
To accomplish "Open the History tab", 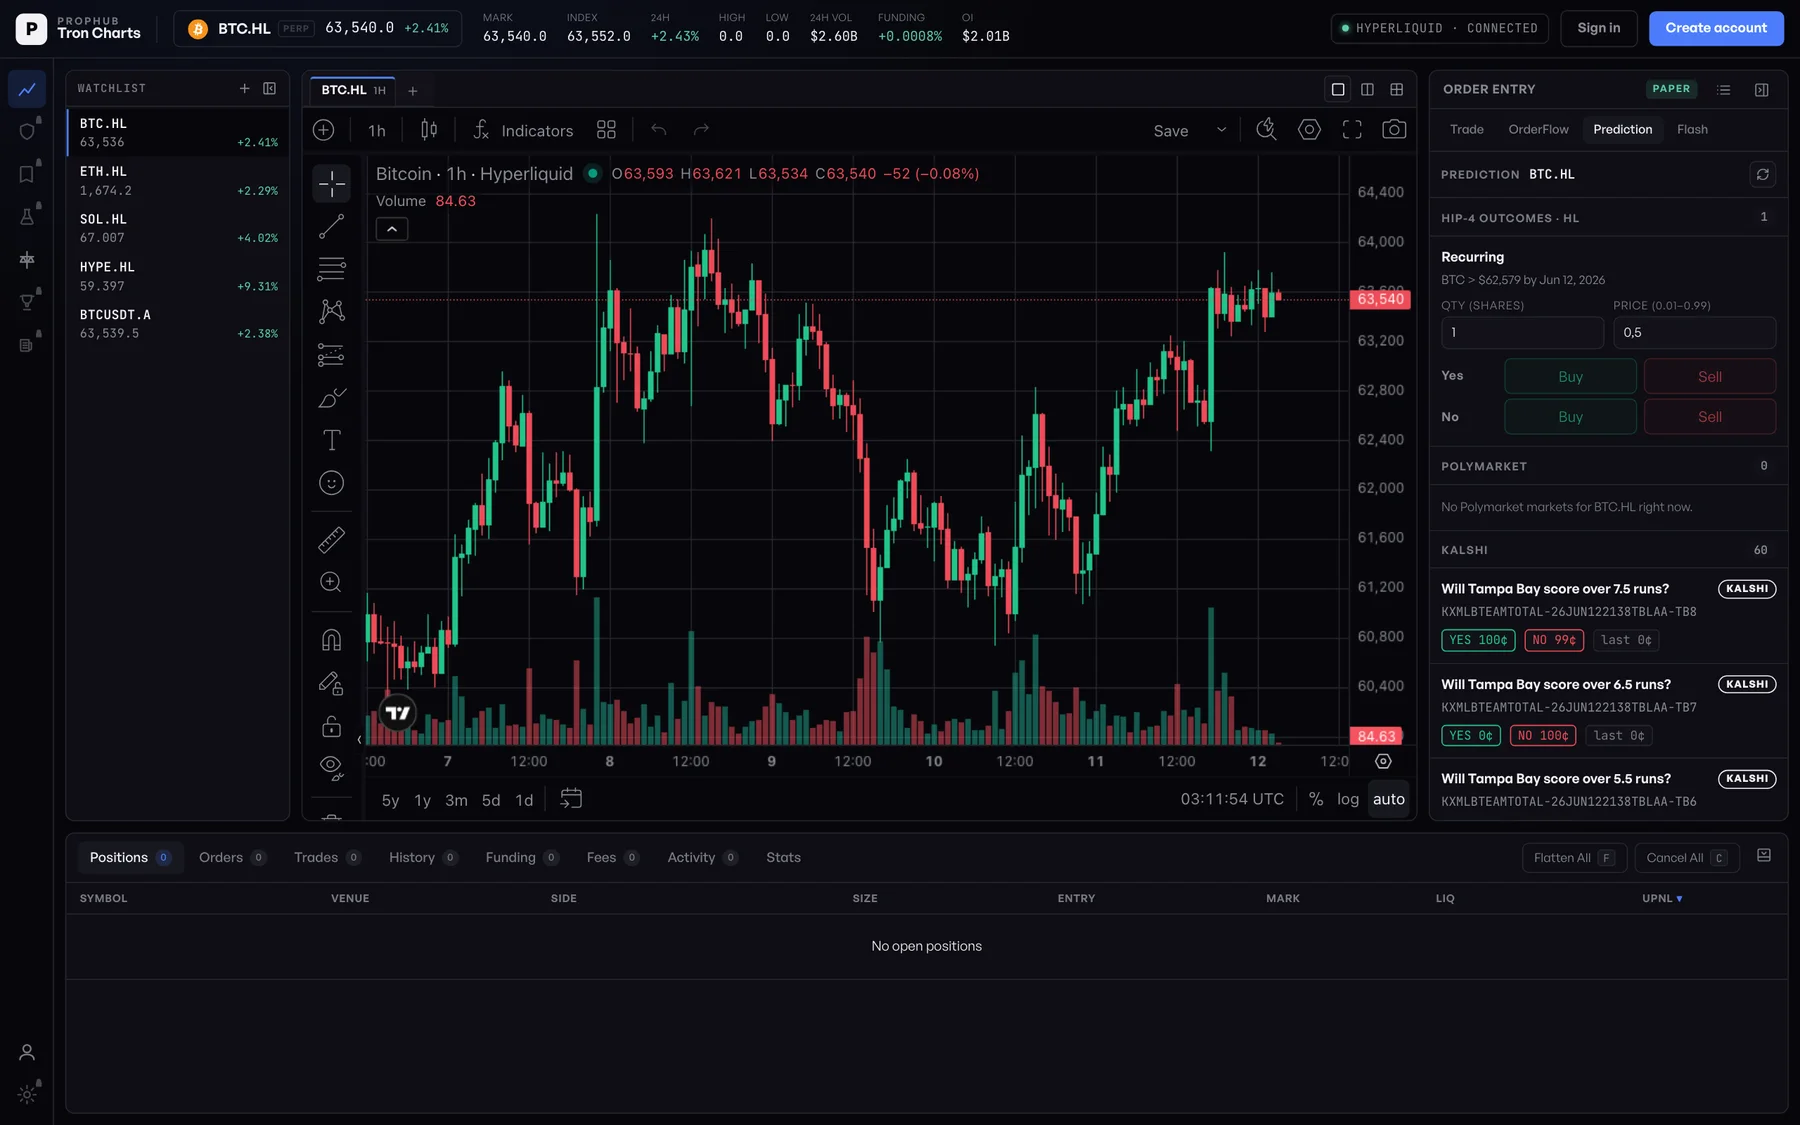I will click(x=423, y=857).
